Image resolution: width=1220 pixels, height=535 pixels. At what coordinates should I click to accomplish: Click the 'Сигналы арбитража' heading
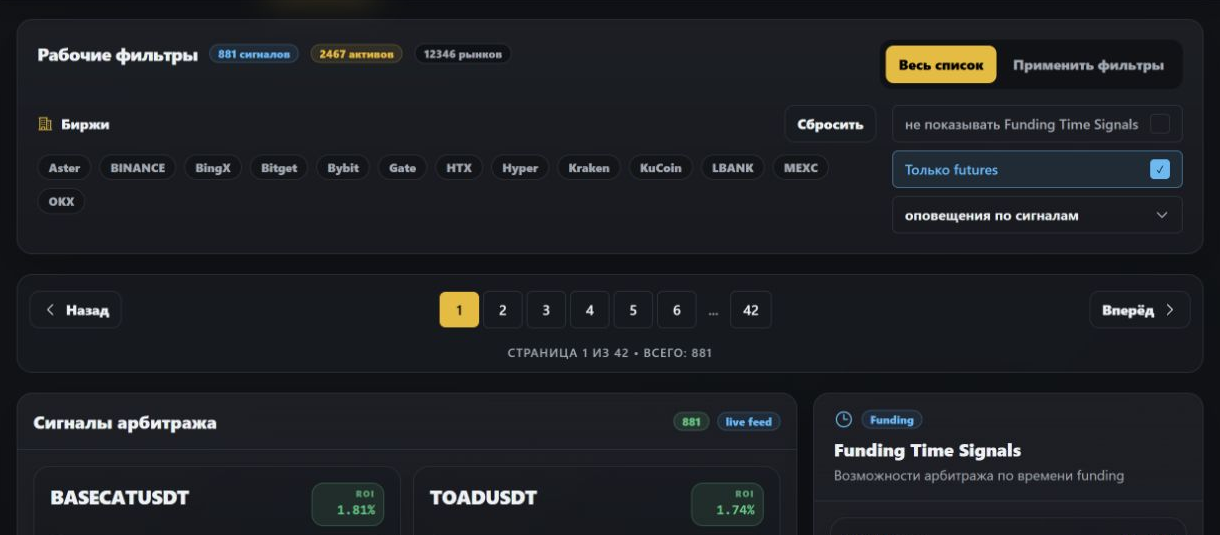pyautogui.click(x=125, y=422)
